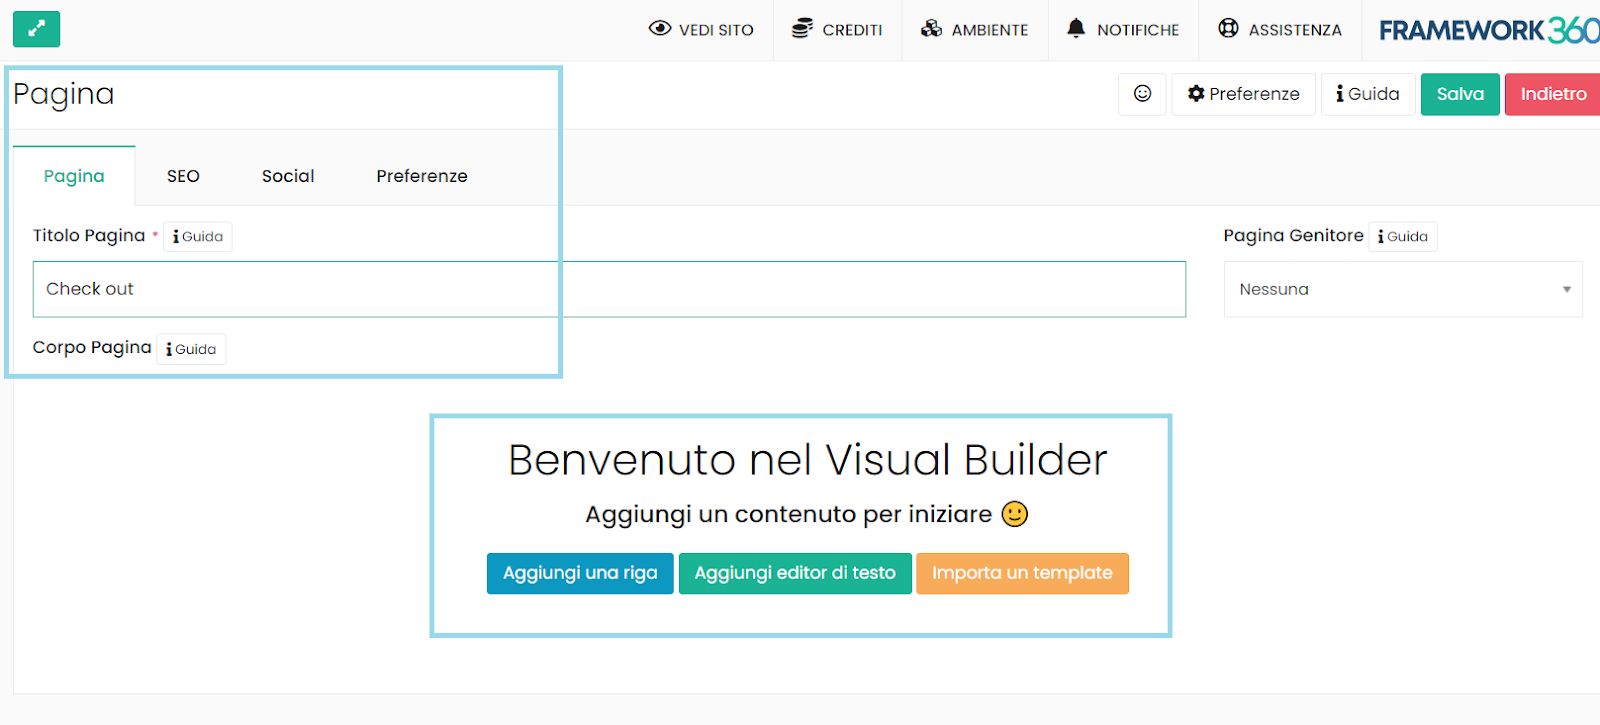
Task: Focus the Titolo Pagina input field
Action: coord(609,289)
